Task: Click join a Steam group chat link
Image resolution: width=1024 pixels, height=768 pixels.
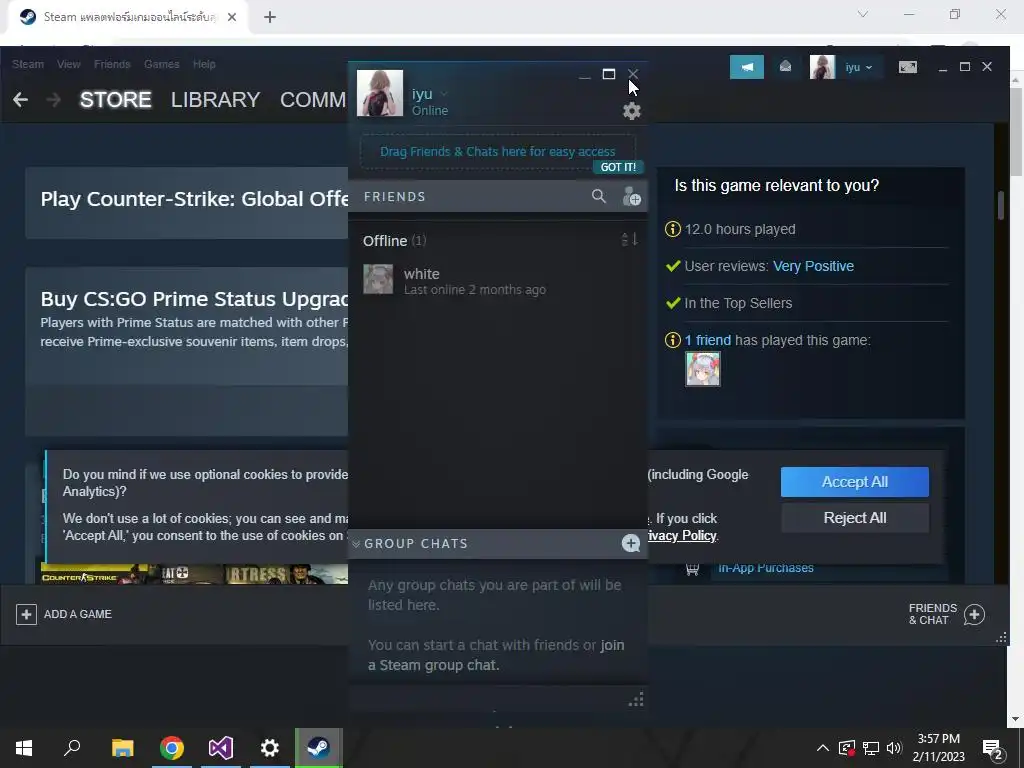Action: 496,655
